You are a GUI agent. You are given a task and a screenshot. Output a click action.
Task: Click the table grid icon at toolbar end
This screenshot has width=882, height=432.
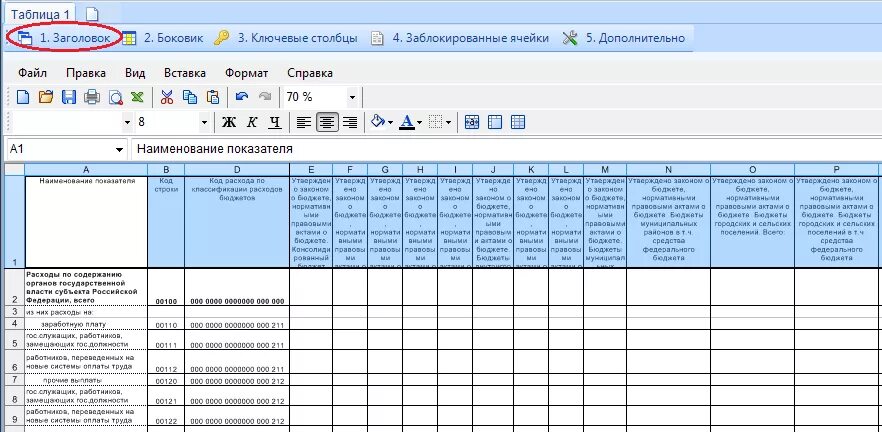click(x=518, y=122)
